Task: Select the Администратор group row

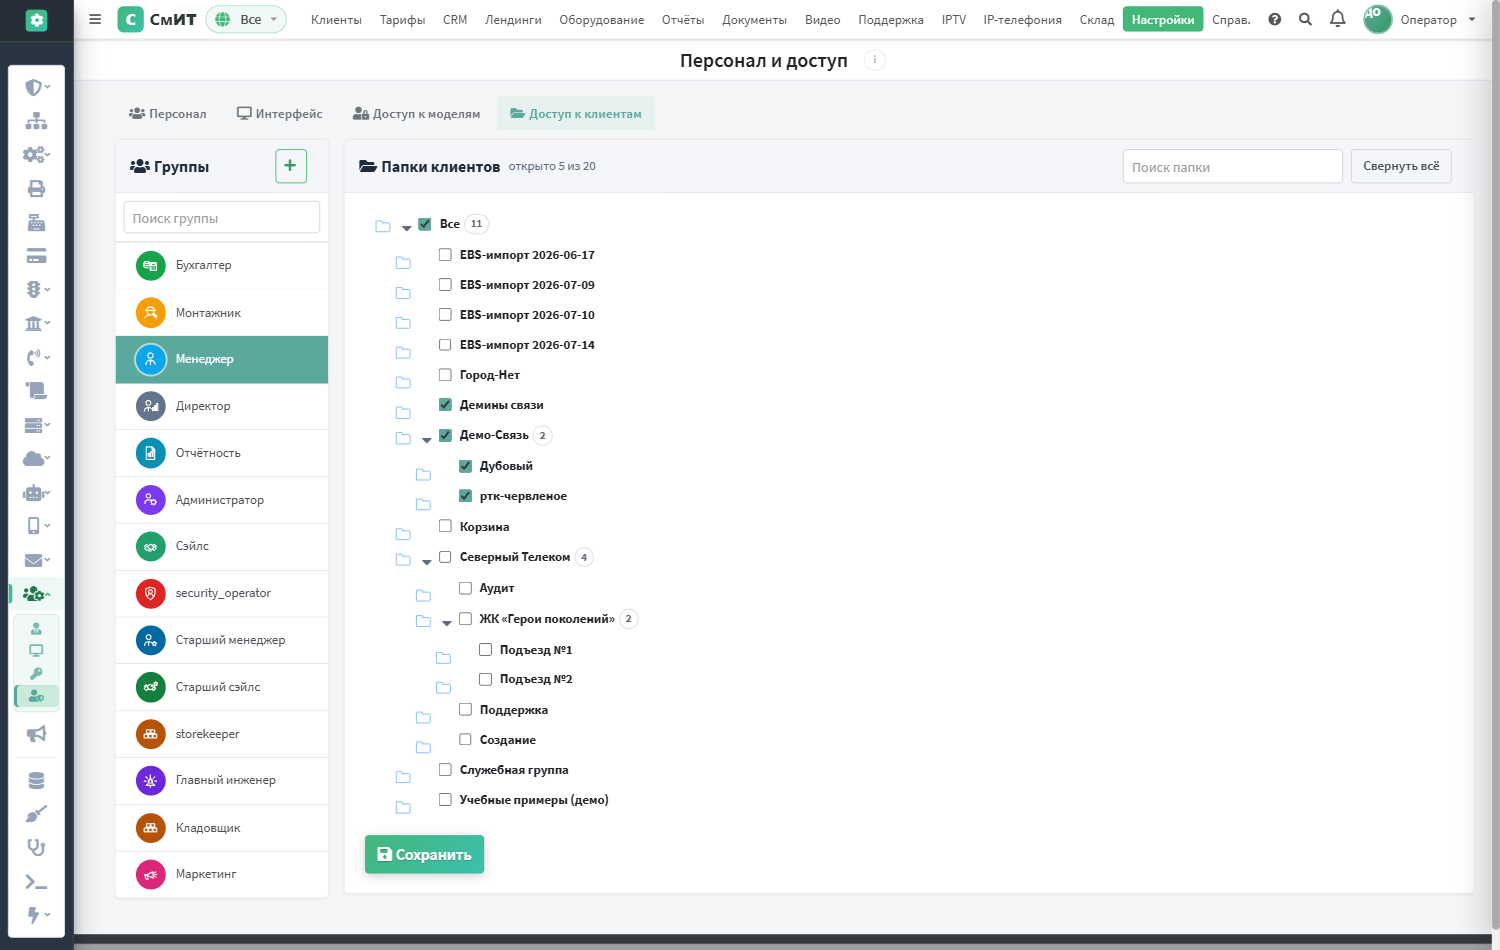Action: (222, 500)
